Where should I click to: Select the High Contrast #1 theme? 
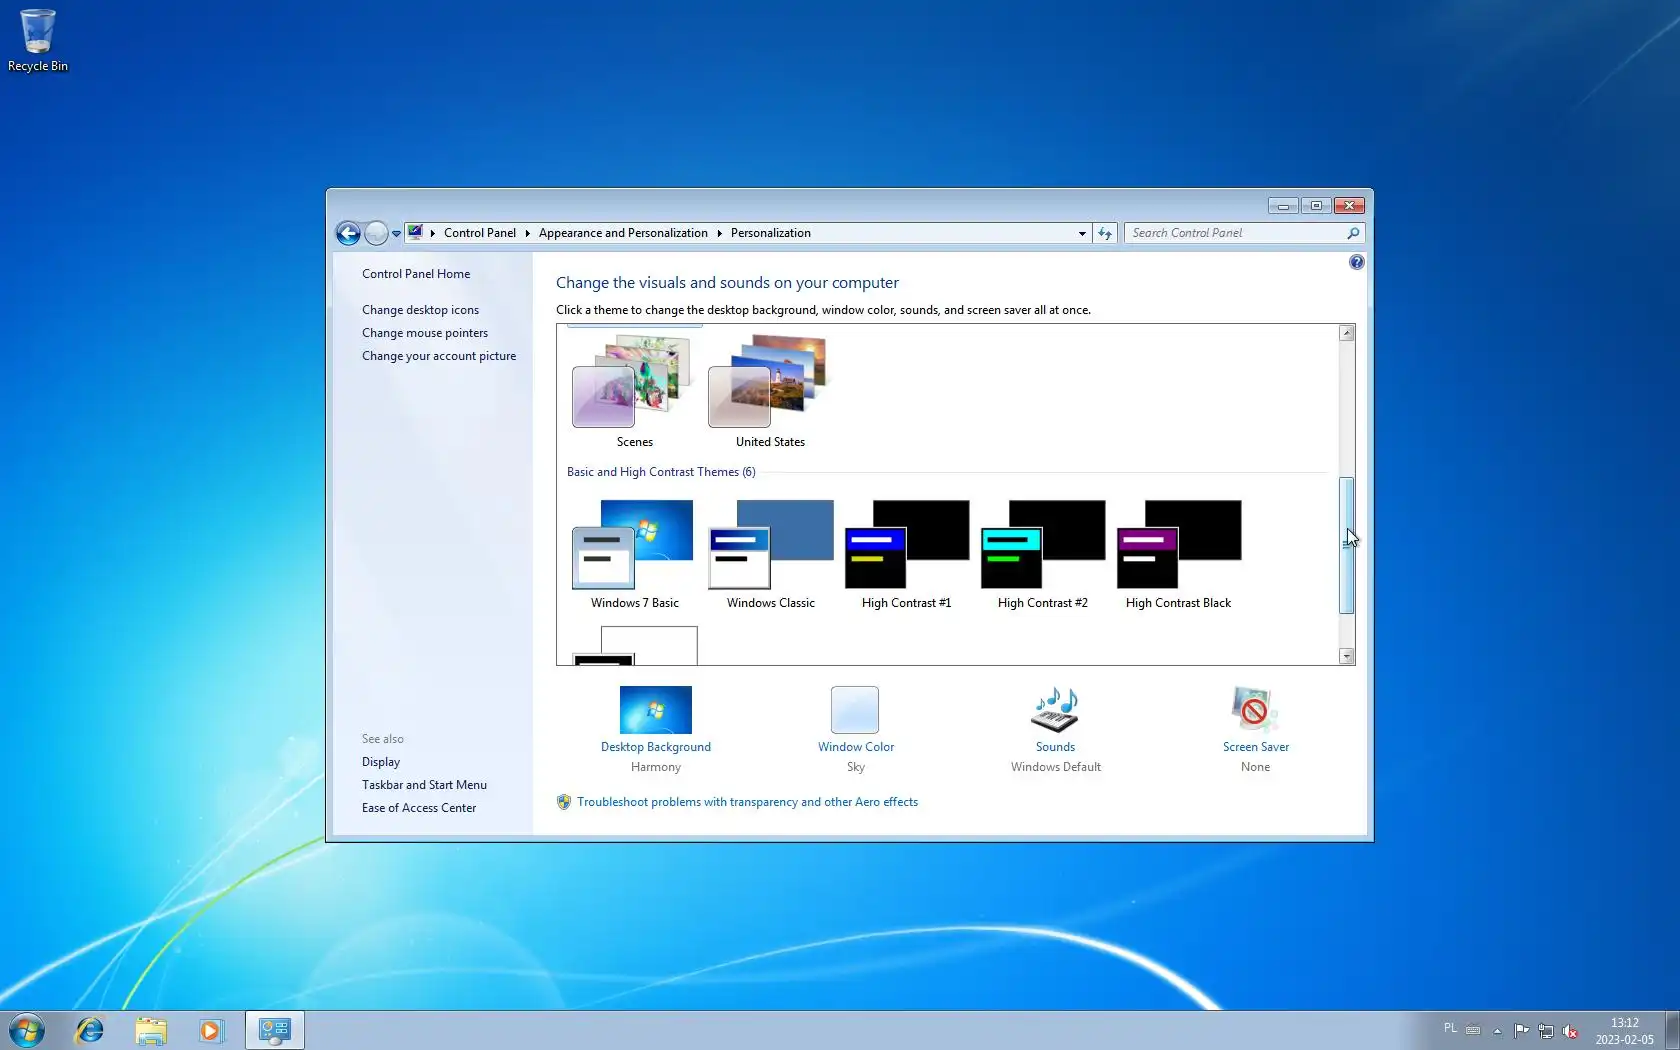coord(906,555)
